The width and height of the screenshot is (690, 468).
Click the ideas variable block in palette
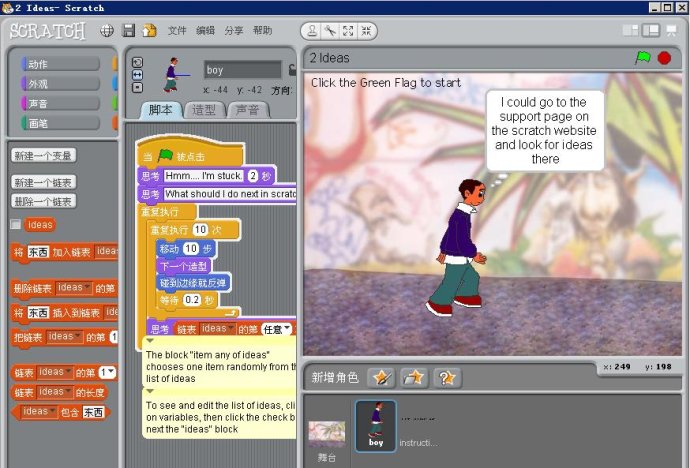click(40, 224)
